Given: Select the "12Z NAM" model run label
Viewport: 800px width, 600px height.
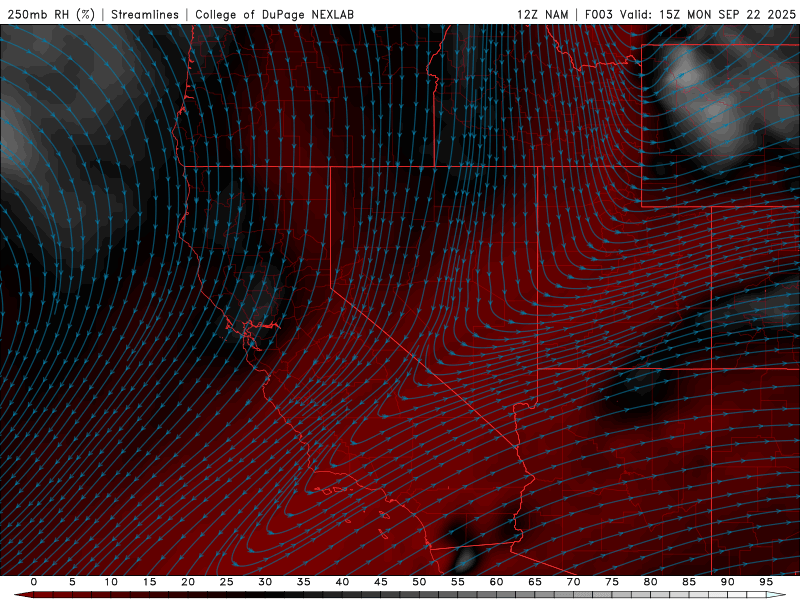Looking at the screenshot, I should coord(543,14).
